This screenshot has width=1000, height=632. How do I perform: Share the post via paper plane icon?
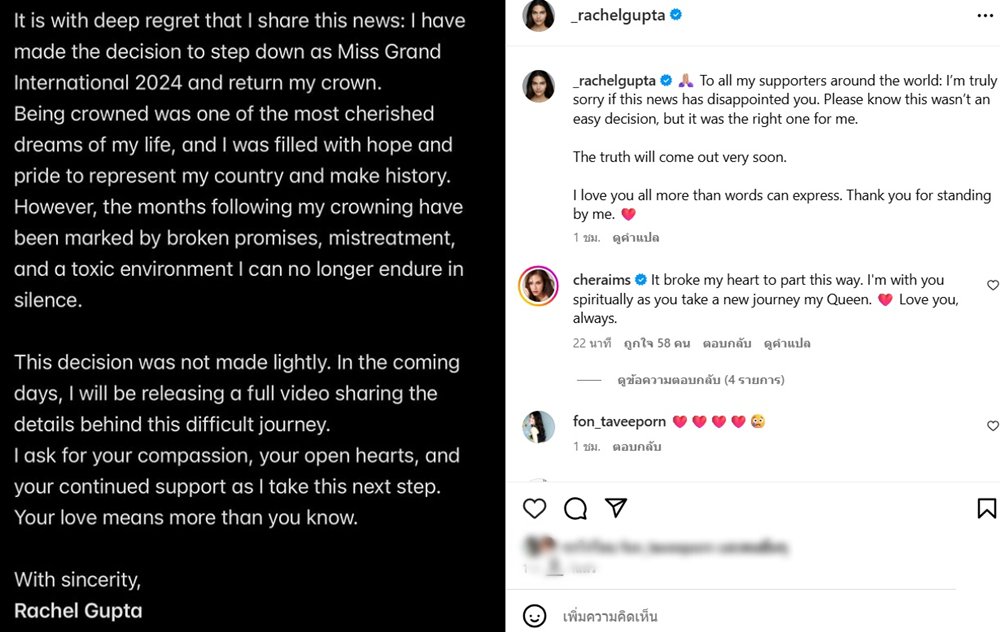pyautogui.click(x=616, y=508)
